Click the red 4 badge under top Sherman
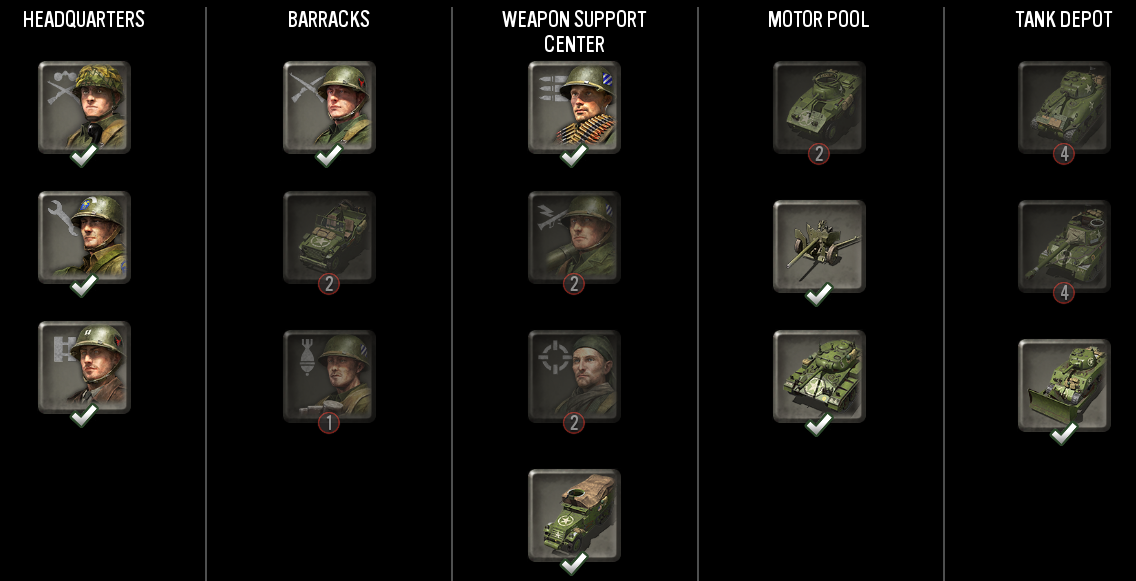The image size is (1136, 581). tap(1064, 154)
